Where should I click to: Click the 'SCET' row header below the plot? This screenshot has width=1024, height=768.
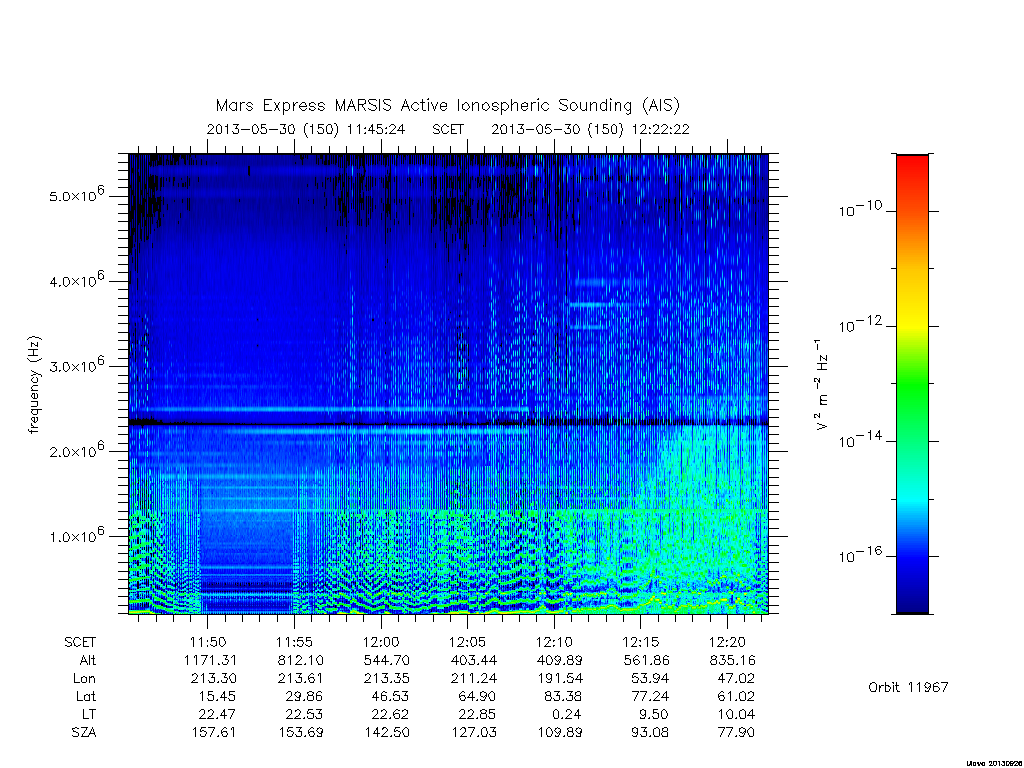click(80, 642)
